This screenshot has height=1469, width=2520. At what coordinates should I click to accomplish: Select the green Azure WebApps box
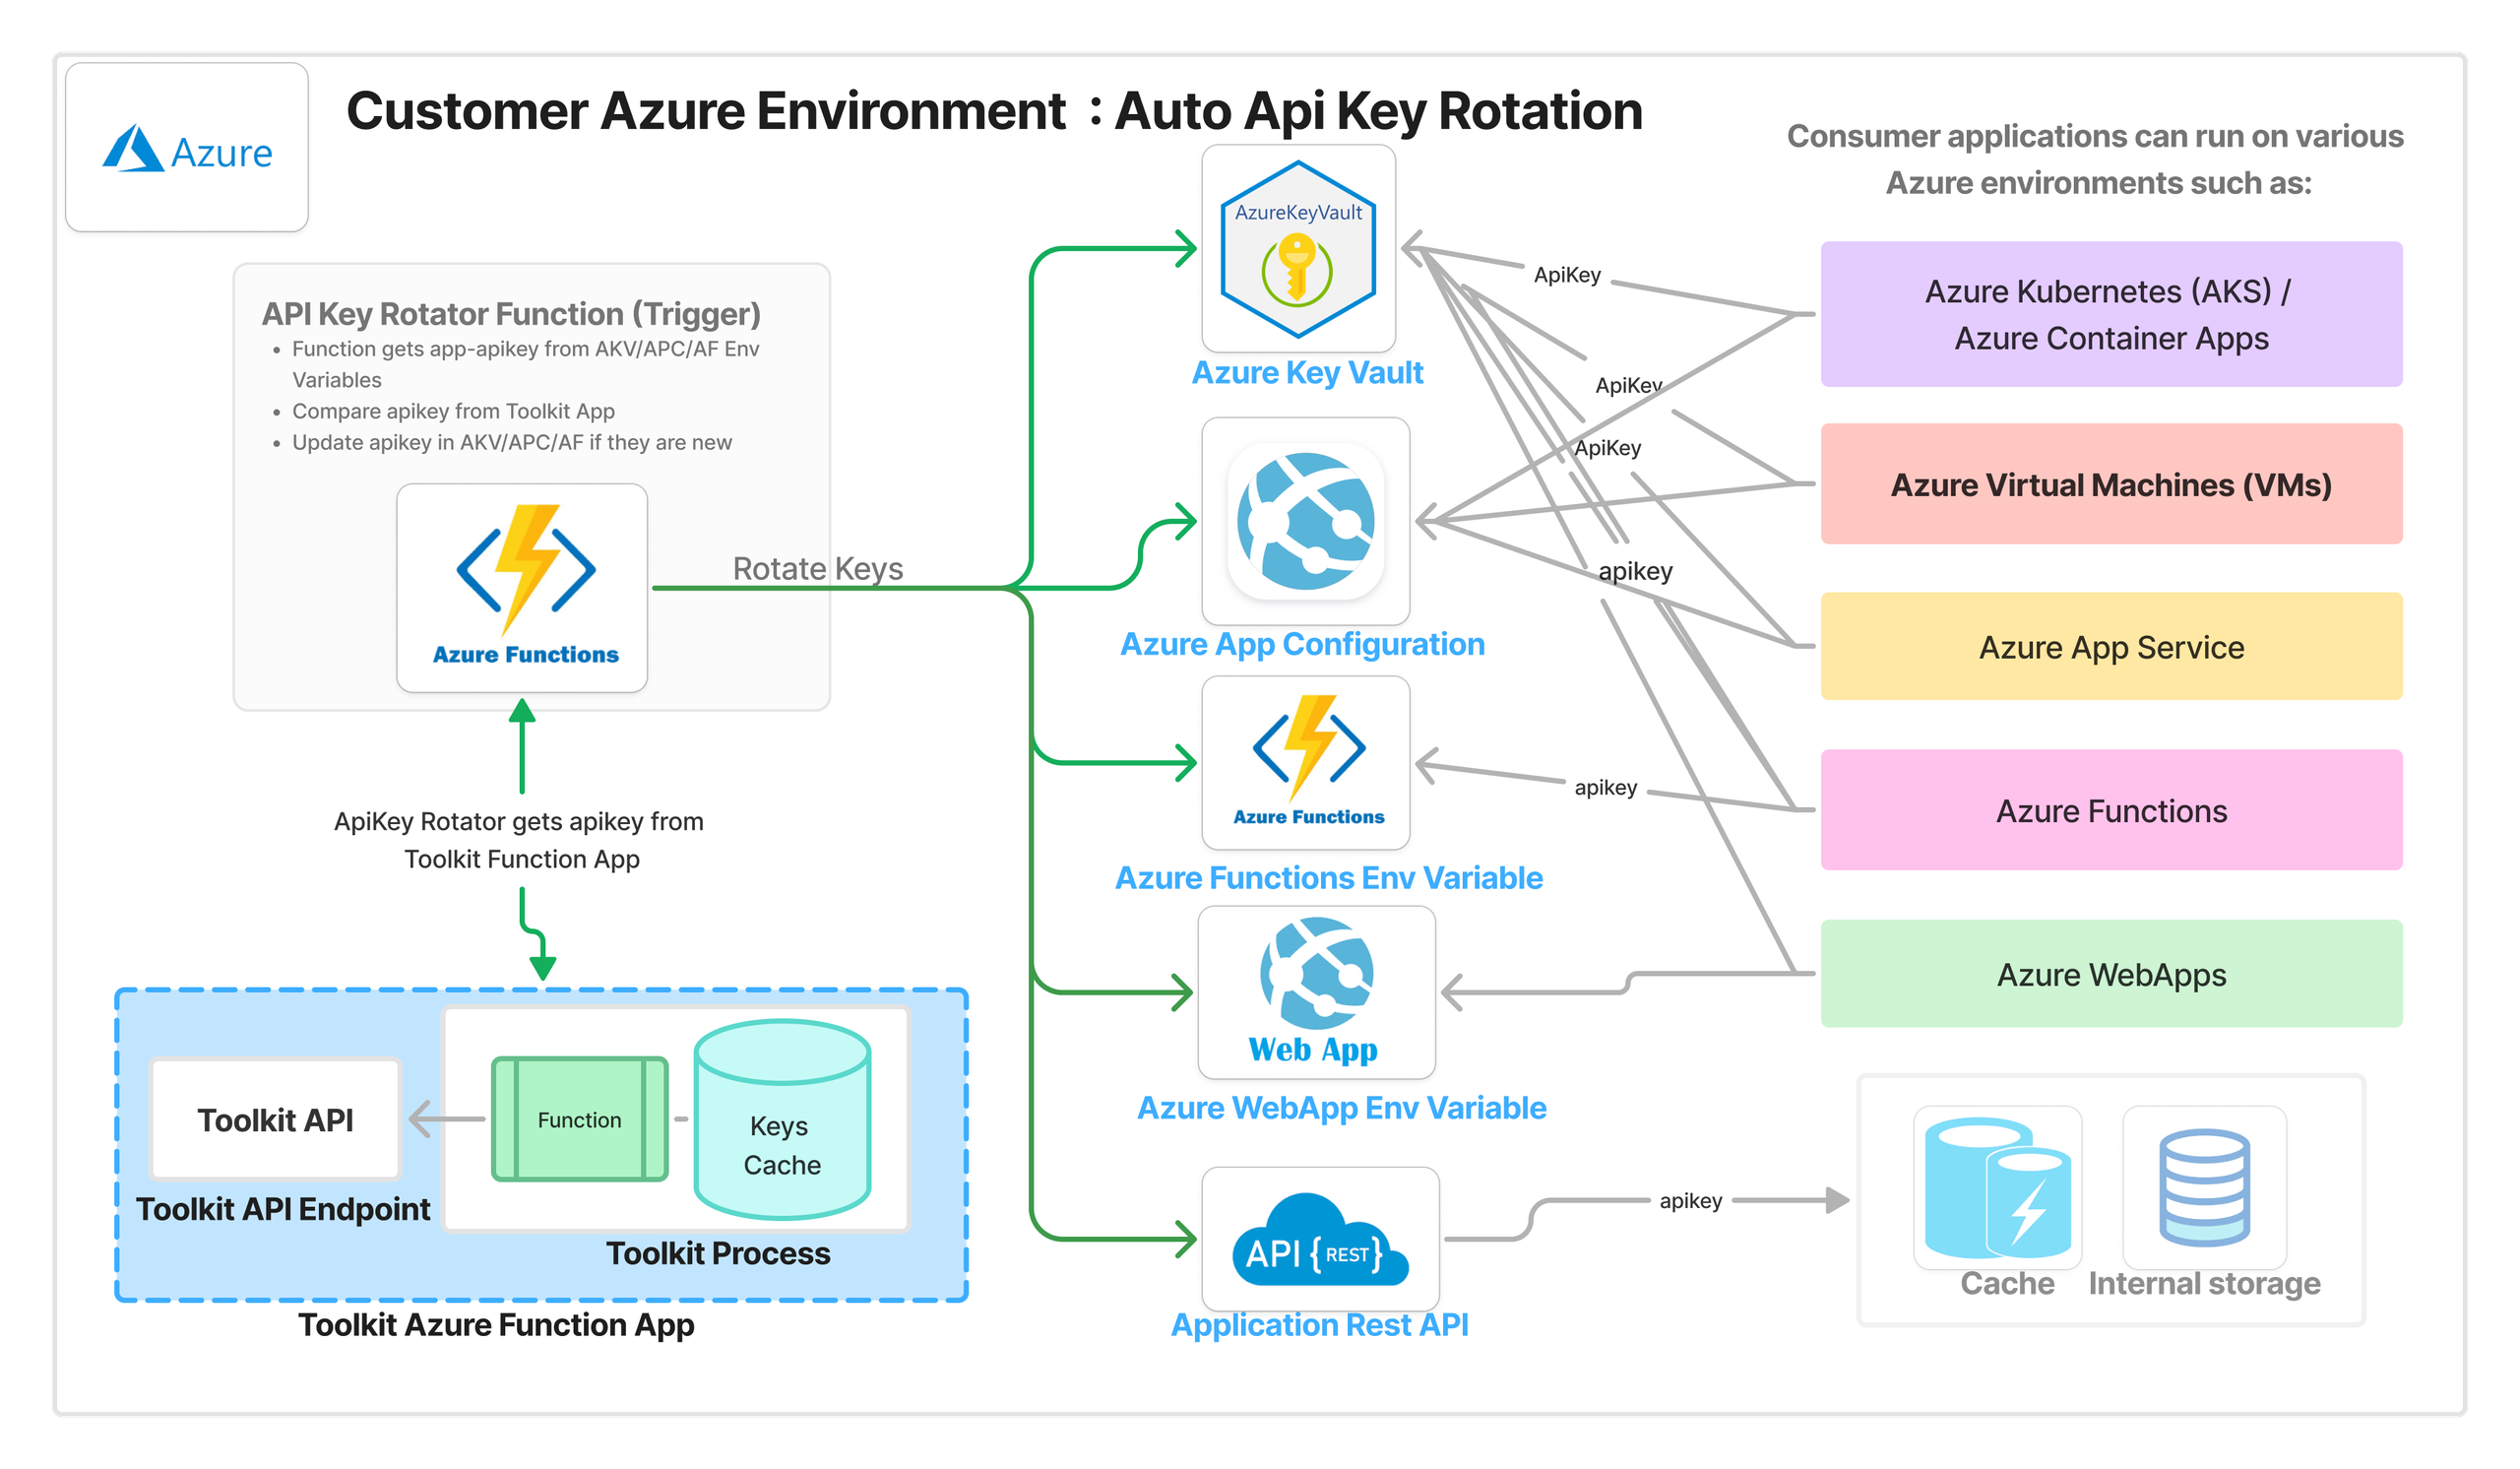pyautogui.click(x=2112, y=974)
